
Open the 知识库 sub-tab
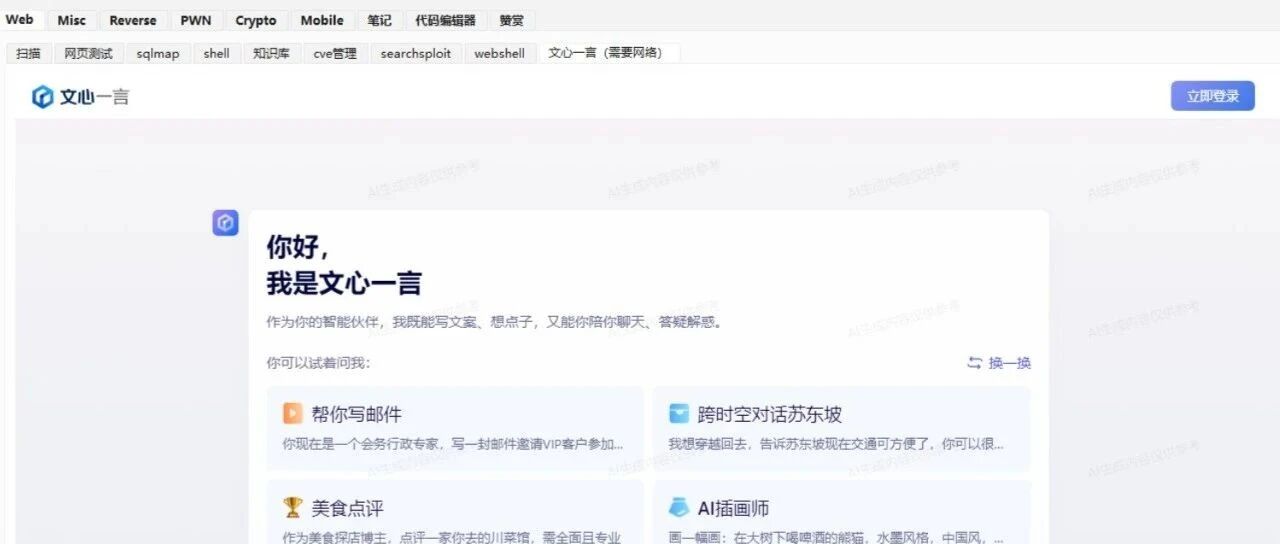point(271,53)
